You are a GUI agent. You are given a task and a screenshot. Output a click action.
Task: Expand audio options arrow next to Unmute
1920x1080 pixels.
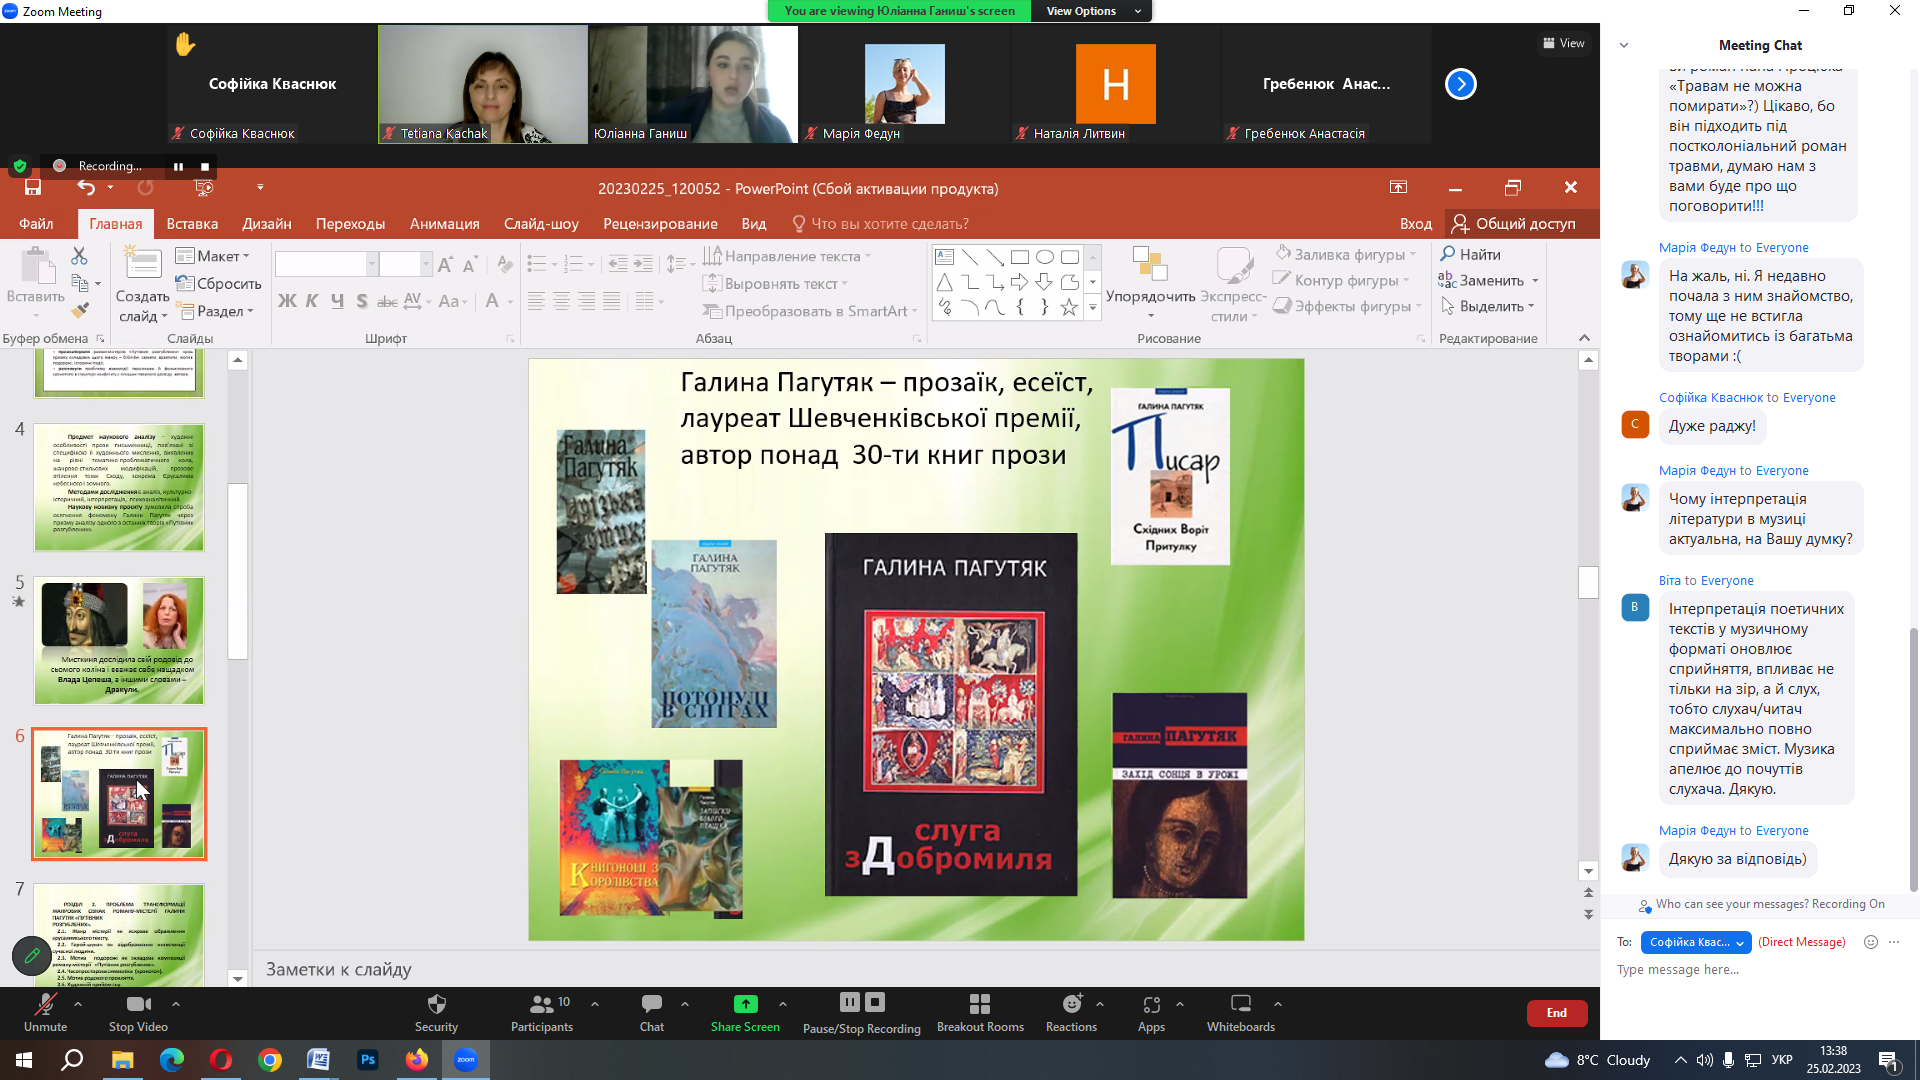[78, 1004]
